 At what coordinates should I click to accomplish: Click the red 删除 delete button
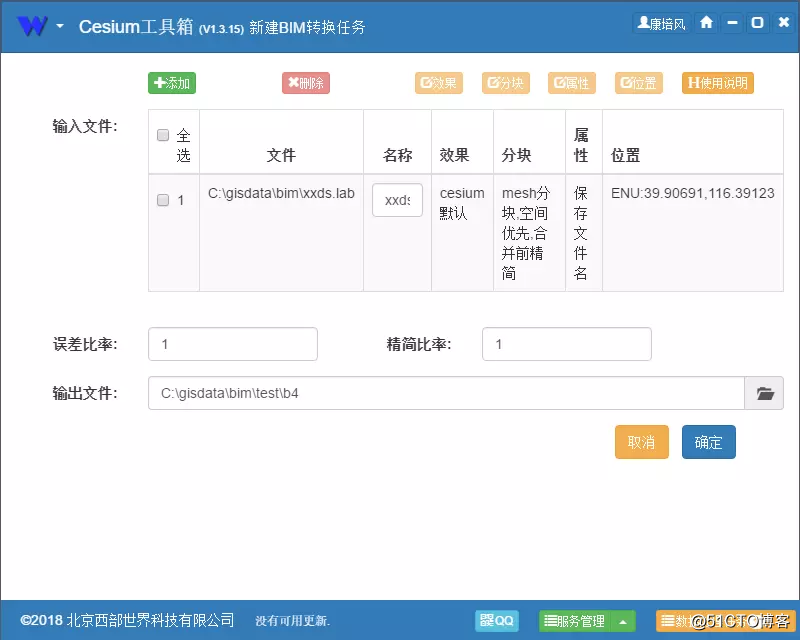pyautogui.click(x=306, y=83)
